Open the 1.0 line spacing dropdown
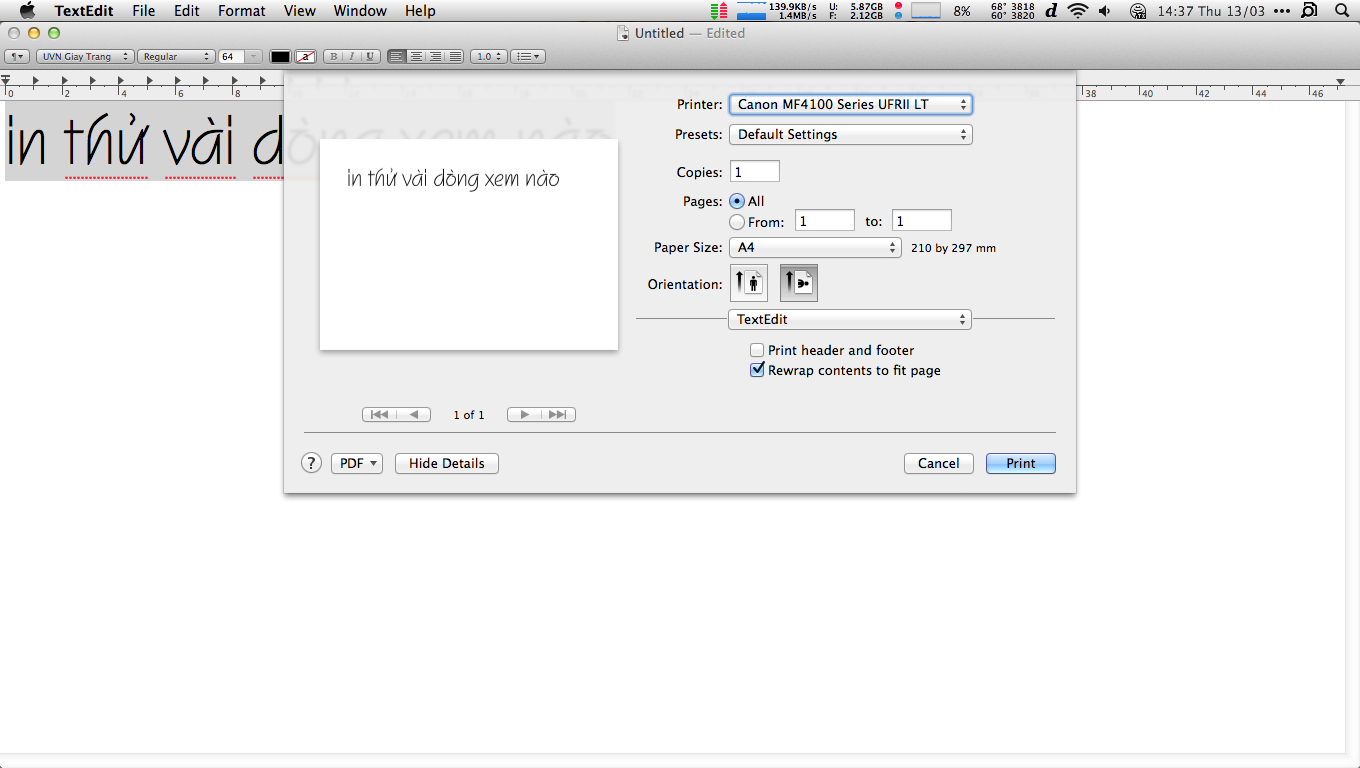The image size is (1360, 768). [489, 57]
